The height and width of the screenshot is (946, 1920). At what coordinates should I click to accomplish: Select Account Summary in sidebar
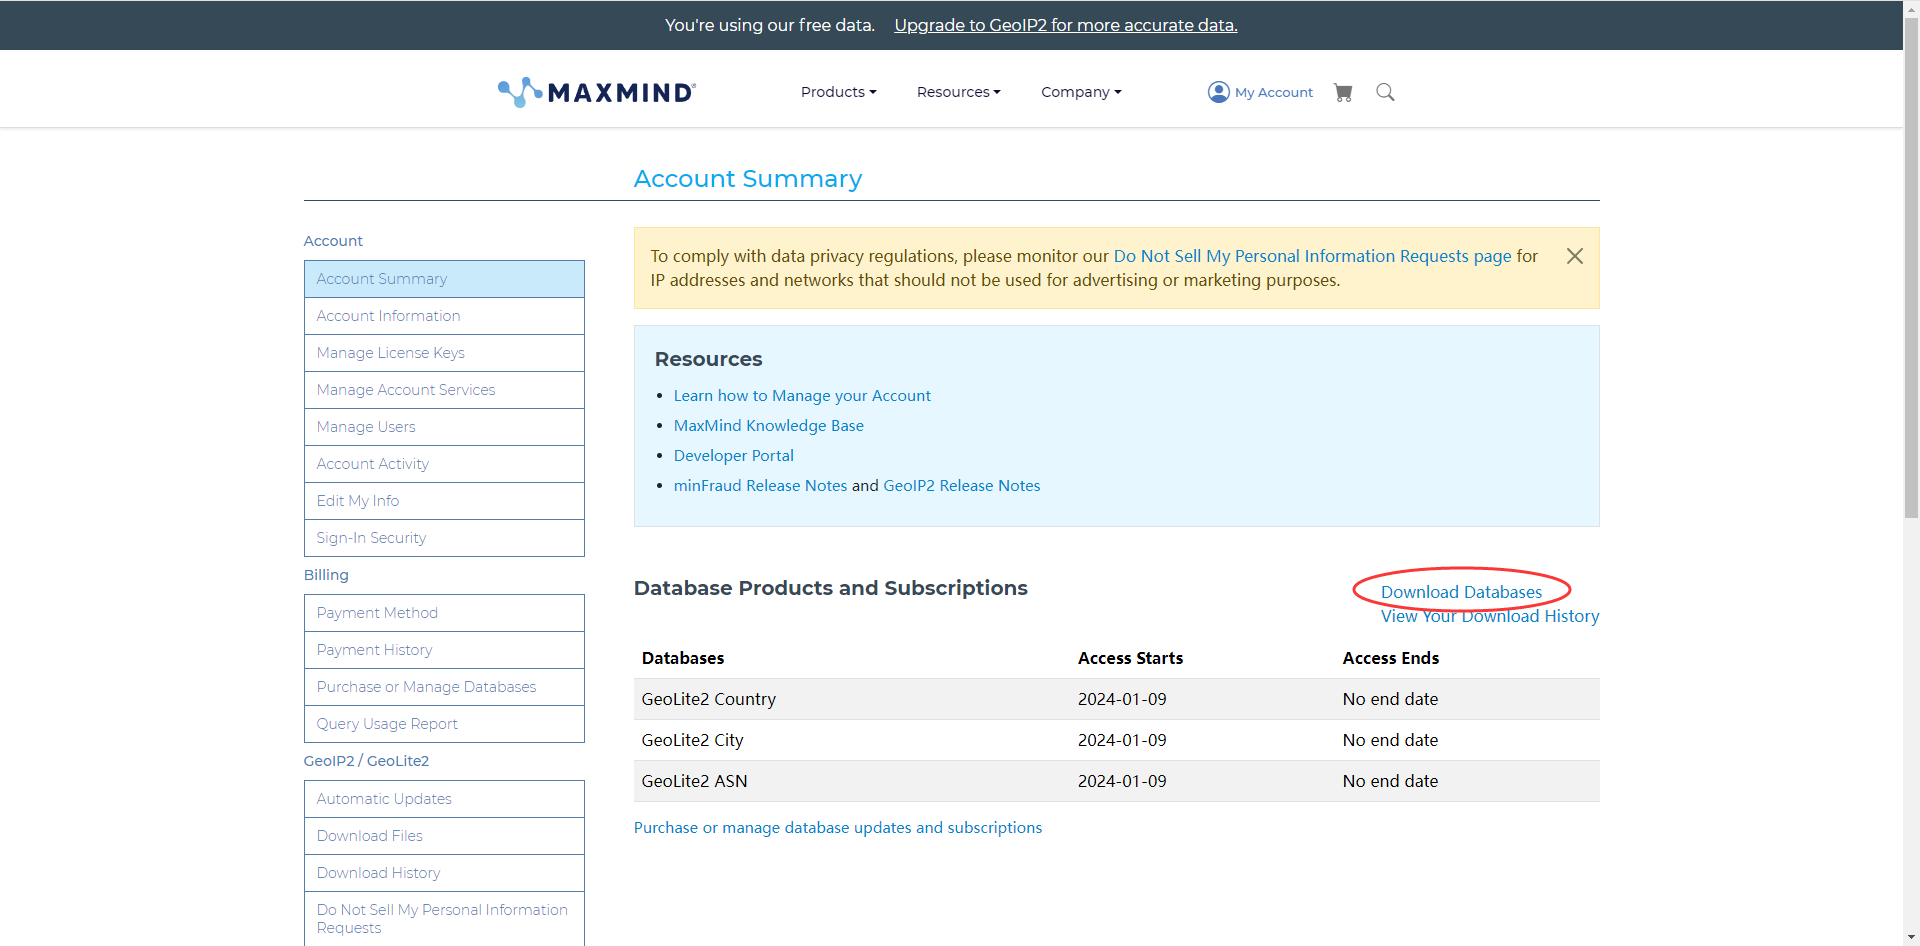(x=444, y=279)
